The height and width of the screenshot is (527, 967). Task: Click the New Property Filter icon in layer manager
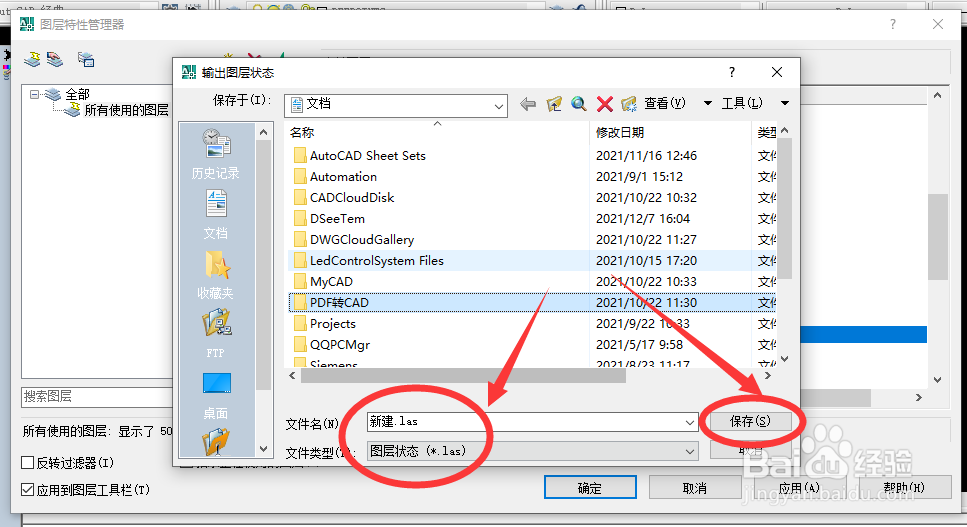coord(32,59)
